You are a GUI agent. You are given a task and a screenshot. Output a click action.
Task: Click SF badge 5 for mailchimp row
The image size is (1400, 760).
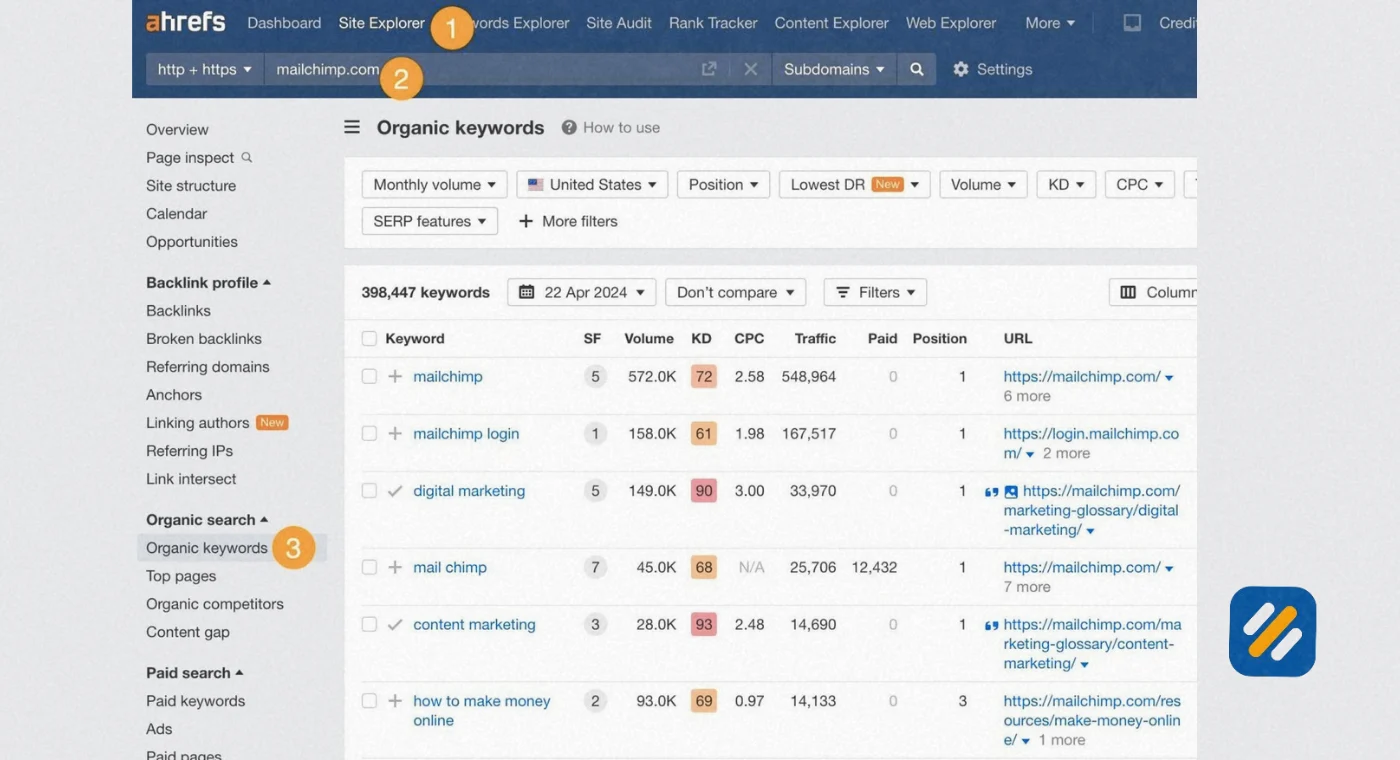pyautogui.click(x=595, y=377)
